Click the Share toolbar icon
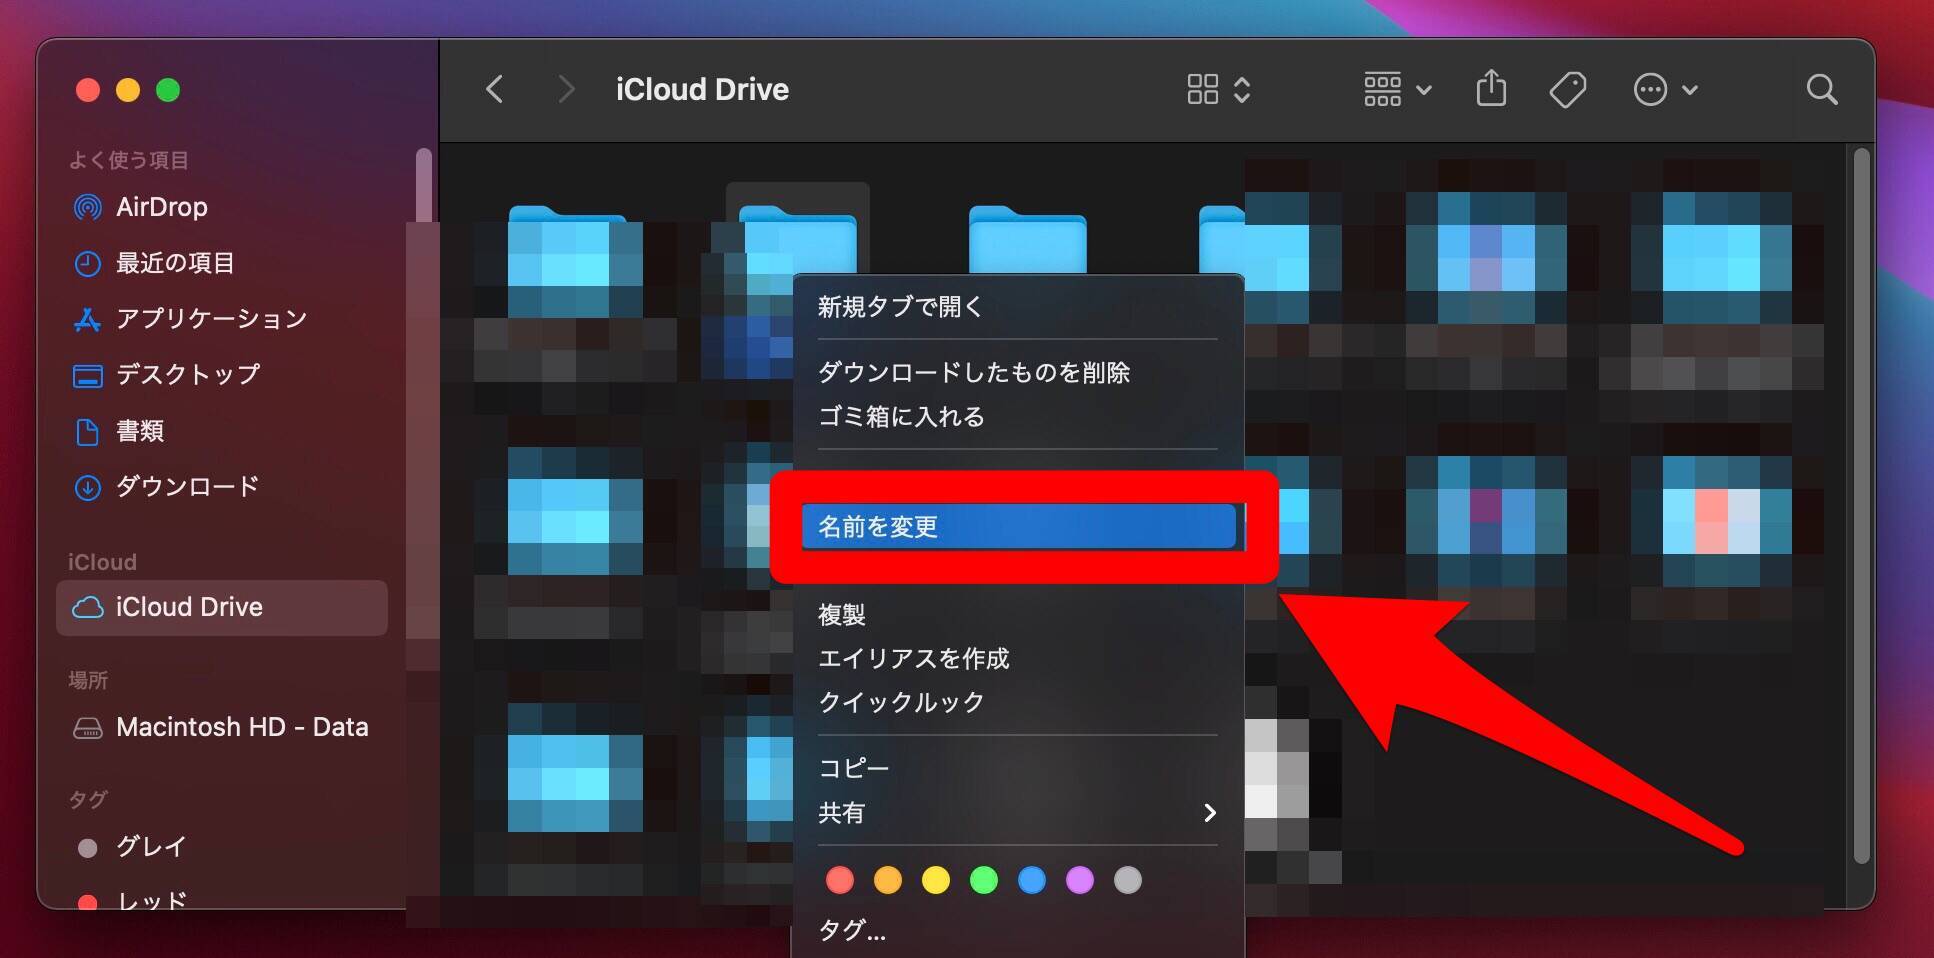 coord(1491,88)
